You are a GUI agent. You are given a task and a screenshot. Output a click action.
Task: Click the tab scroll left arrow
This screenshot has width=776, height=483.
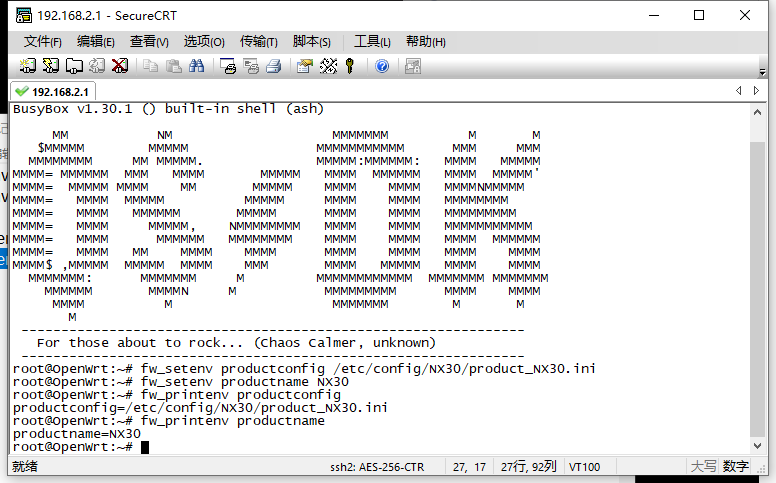coord(738,91)
